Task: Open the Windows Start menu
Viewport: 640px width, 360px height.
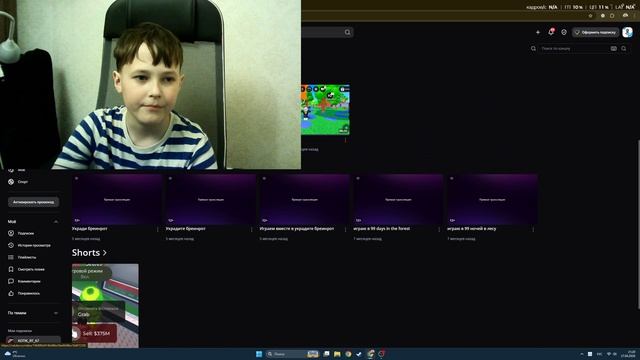Action: 259,354
